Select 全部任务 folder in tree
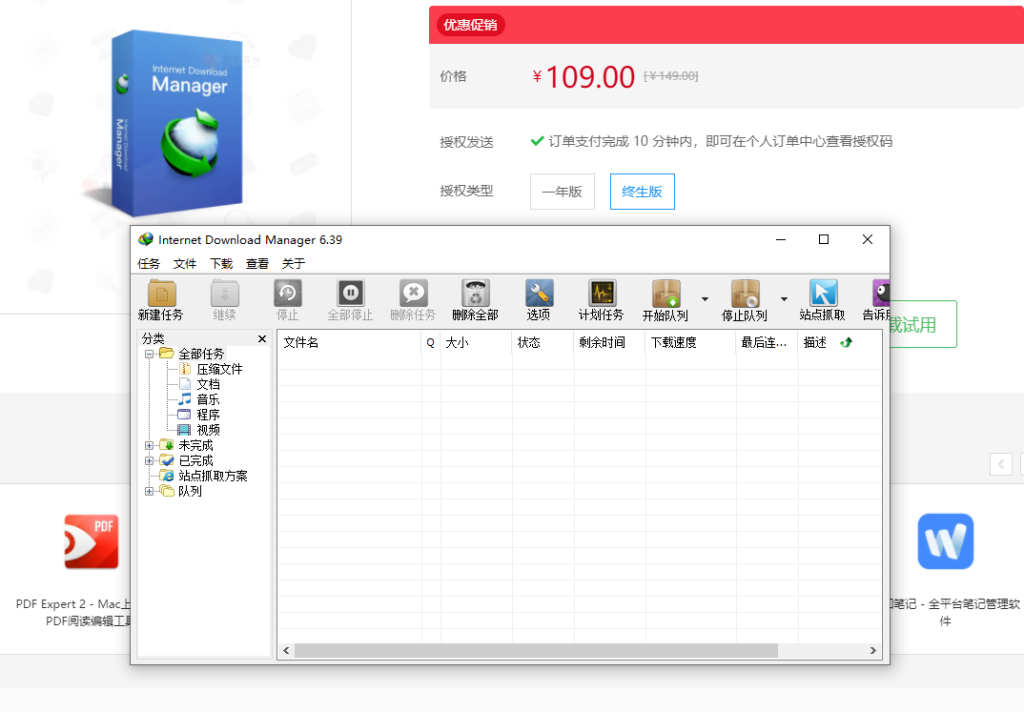 pyautogui.click(x=201, y=354)
